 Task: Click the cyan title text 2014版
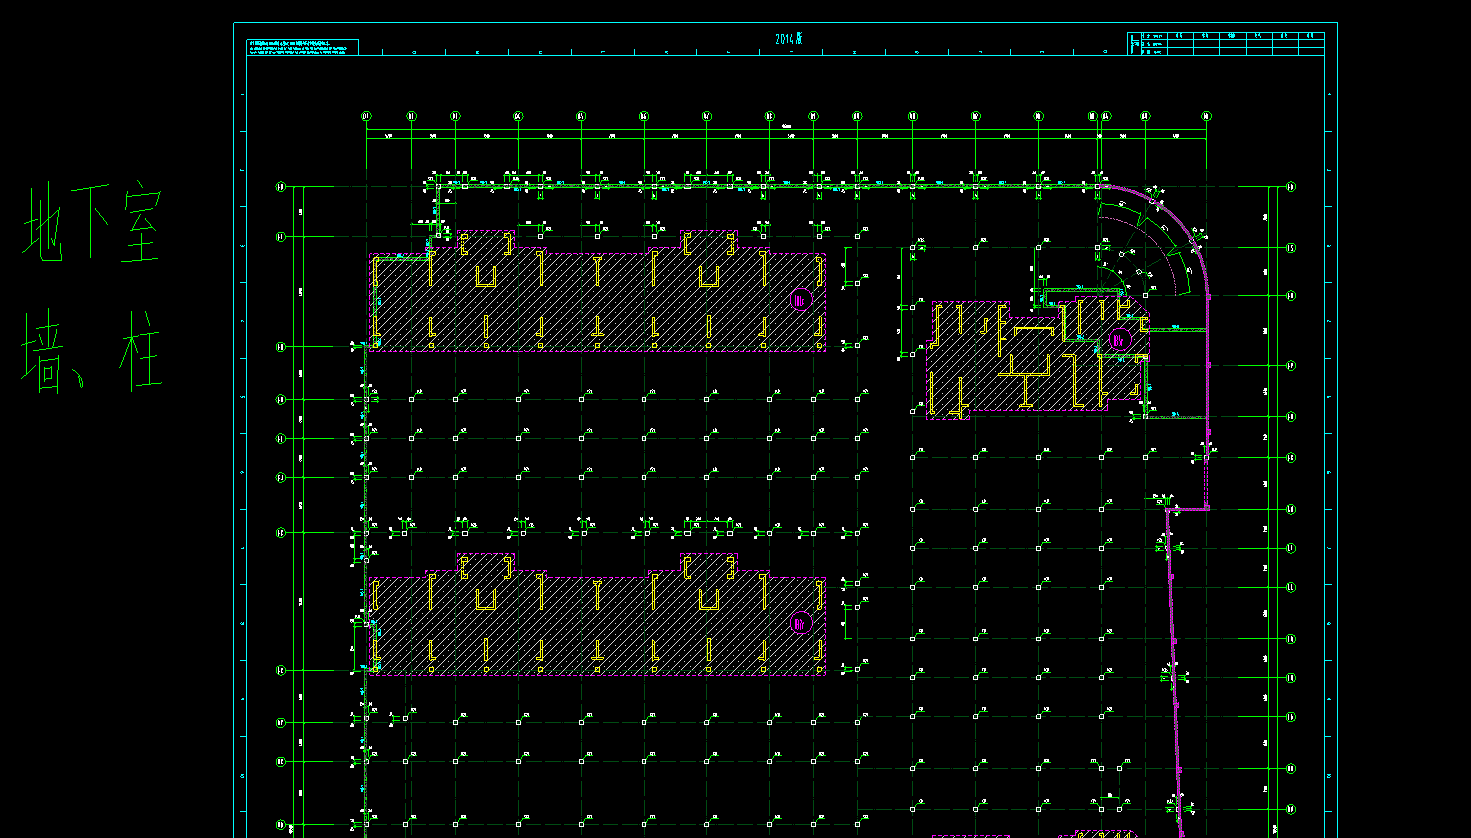(x=789, y=39)
